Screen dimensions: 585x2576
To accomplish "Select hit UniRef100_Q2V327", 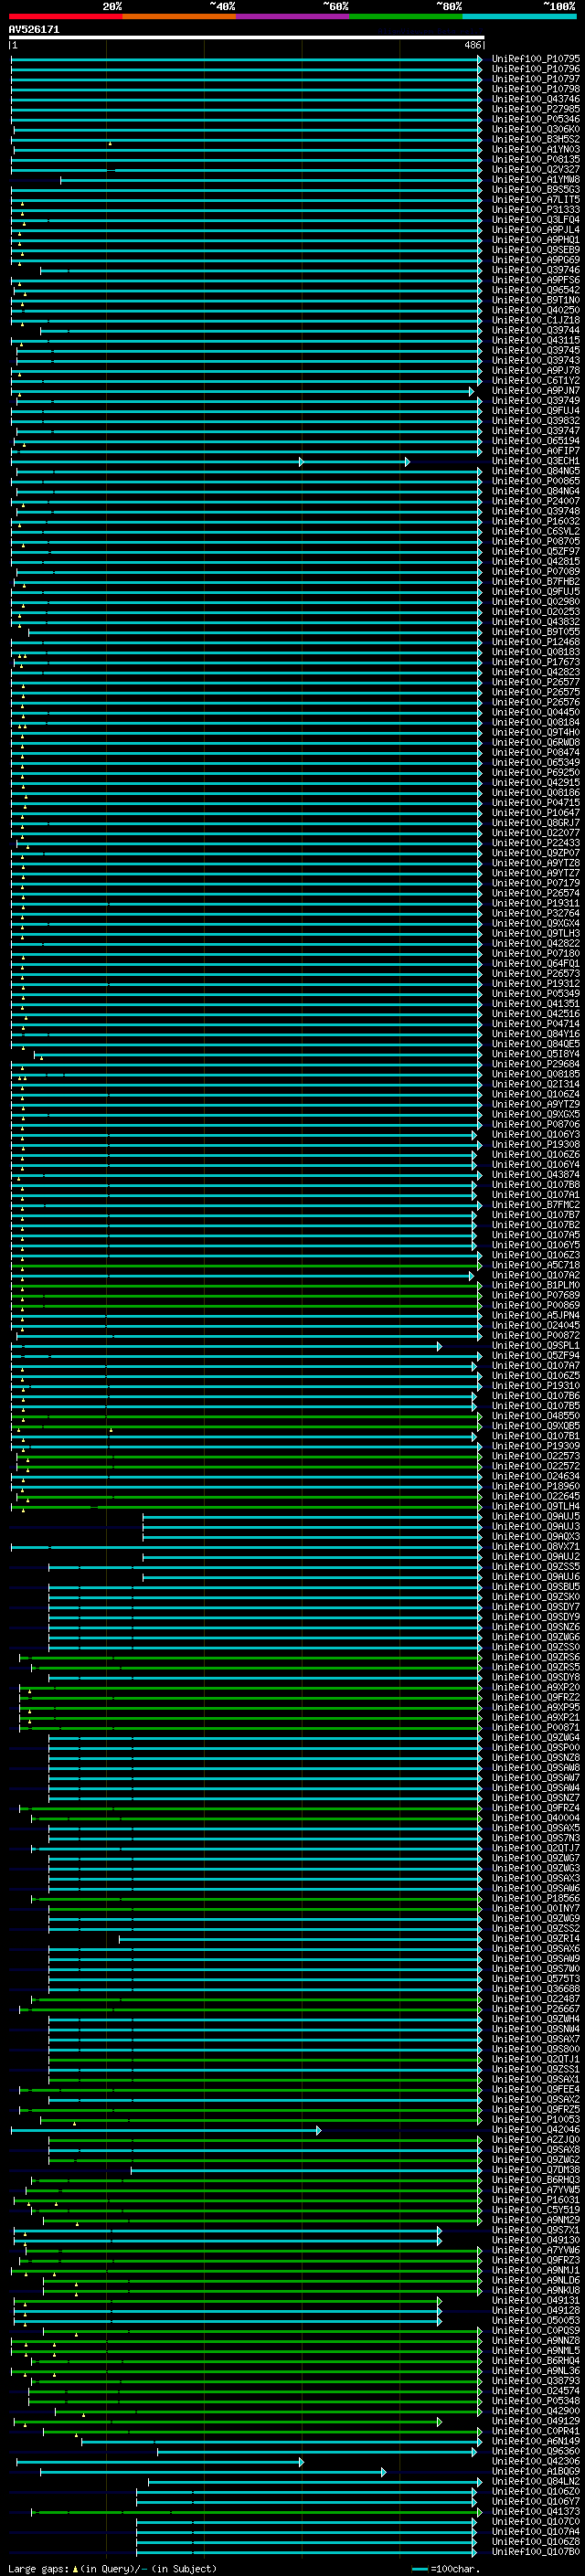I will coord(535,169).
